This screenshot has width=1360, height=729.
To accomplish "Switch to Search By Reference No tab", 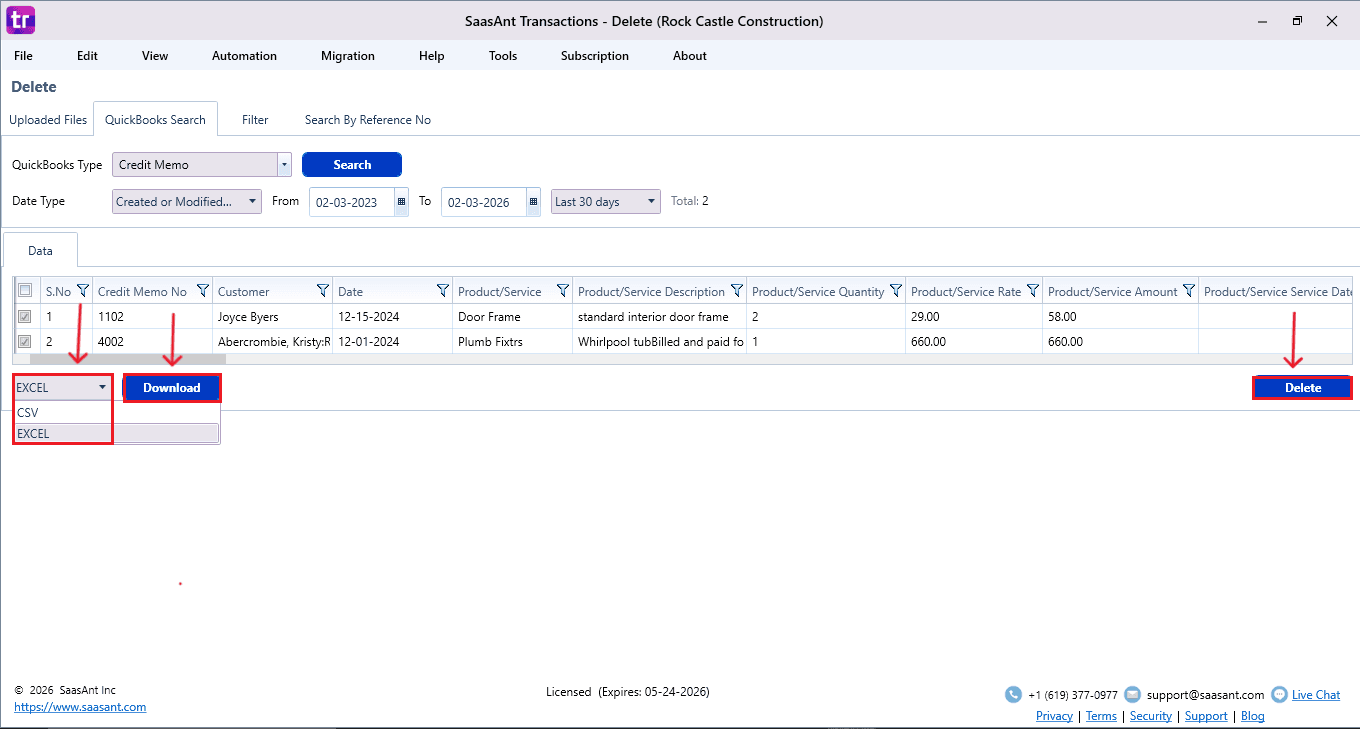I will (368, 120).
